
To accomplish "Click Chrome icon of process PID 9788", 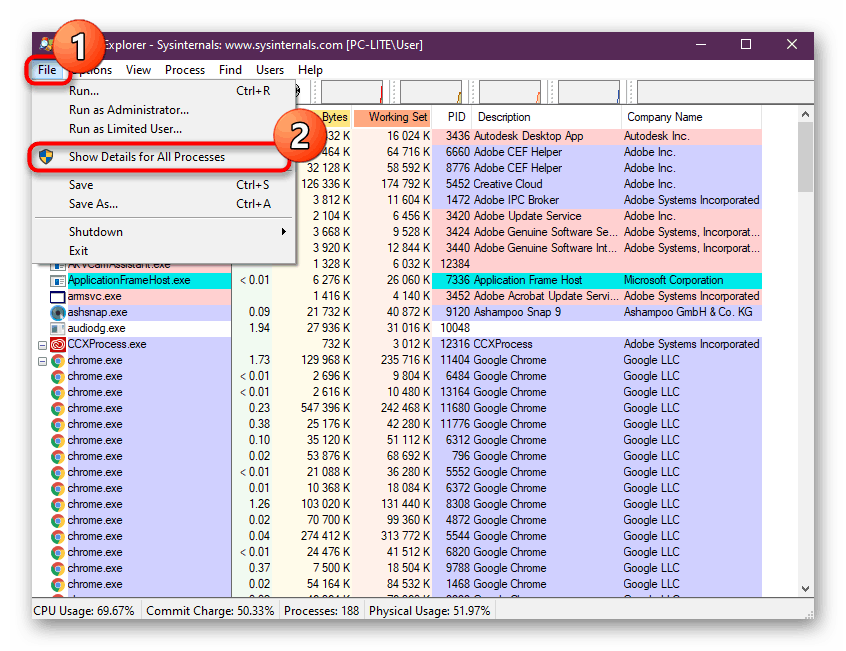I will click(x=58, y=568).
